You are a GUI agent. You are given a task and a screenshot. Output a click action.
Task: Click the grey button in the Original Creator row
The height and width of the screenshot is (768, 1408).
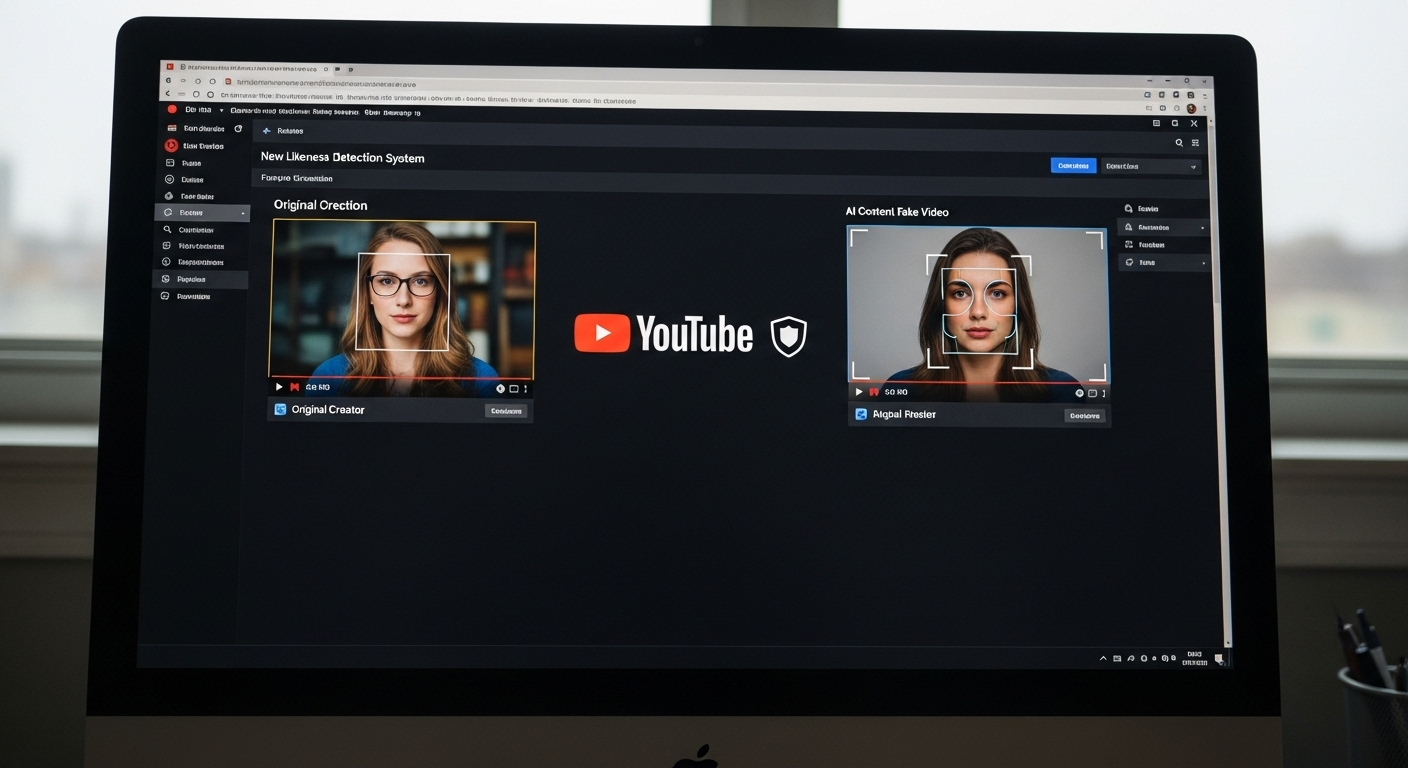pos(506,411)
